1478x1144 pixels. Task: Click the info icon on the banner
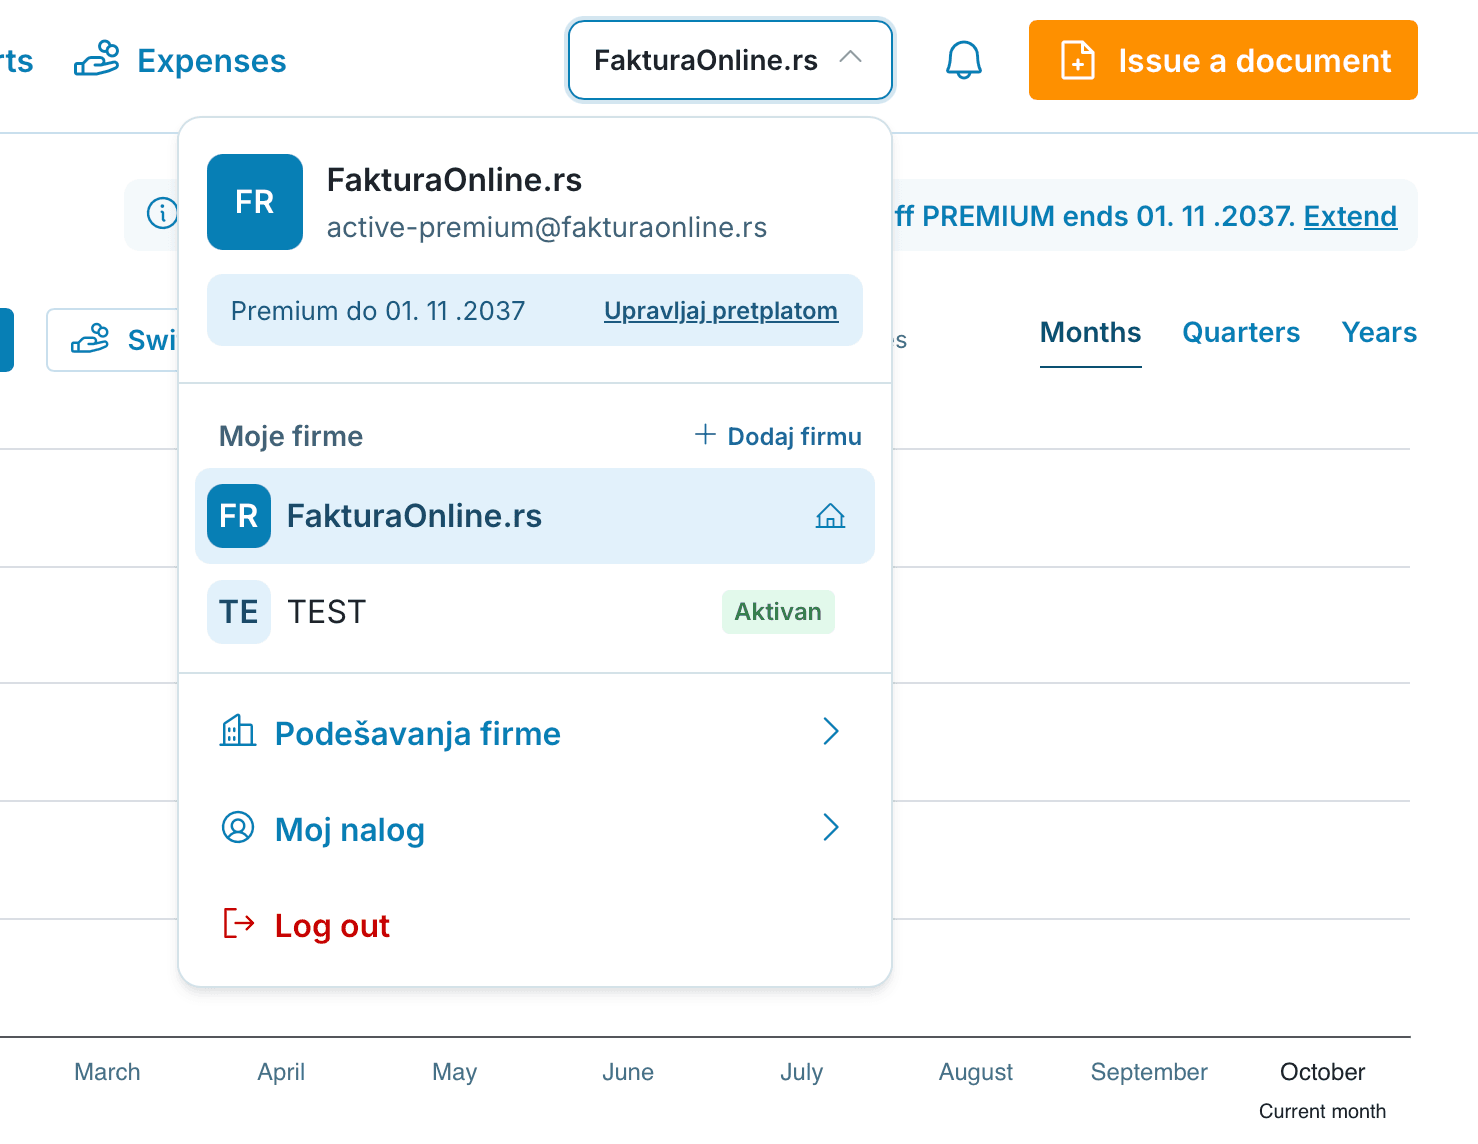(162, 213)
